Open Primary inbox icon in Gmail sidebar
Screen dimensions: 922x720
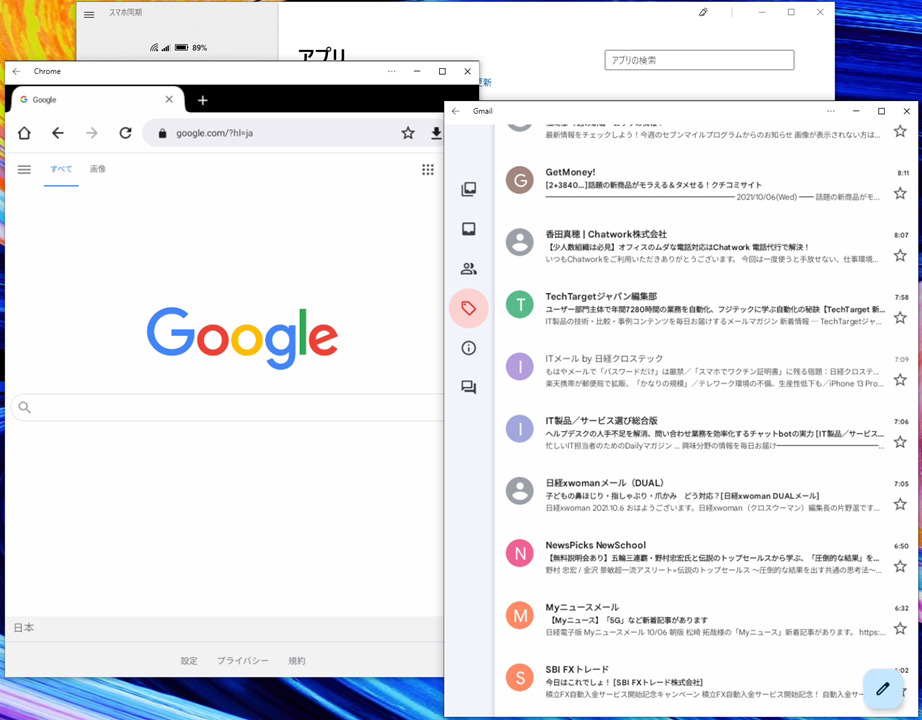click(469, 229)
